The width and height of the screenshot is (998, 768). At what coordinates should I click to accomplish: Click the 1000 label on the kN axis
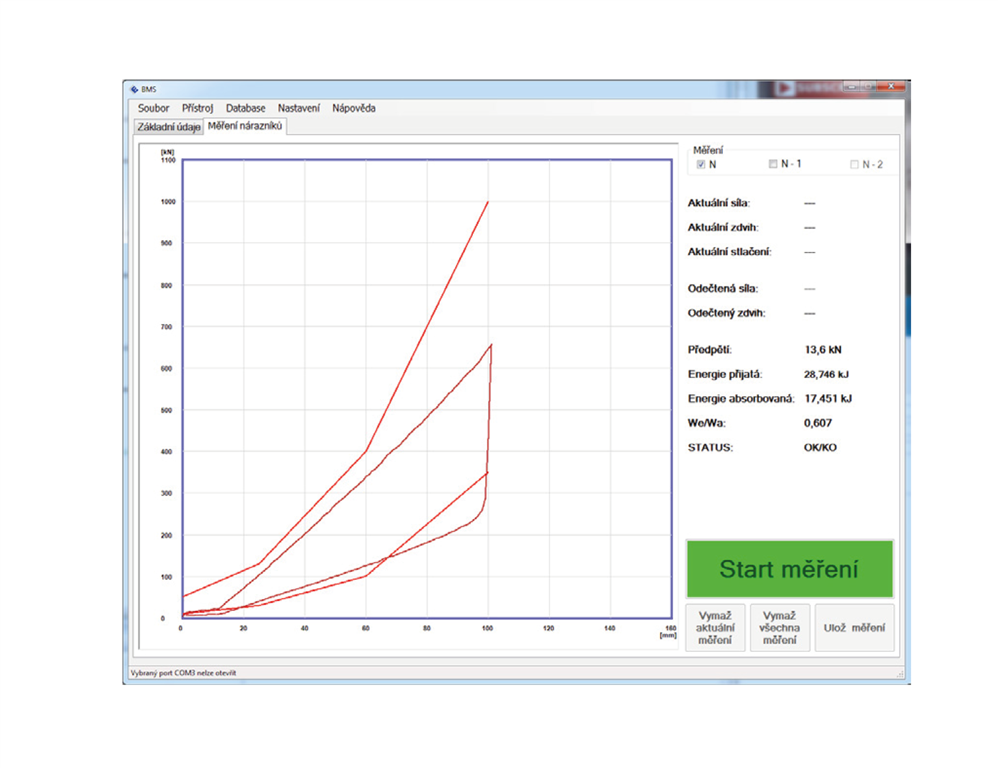pyautogui.click(x=168, y=202)
